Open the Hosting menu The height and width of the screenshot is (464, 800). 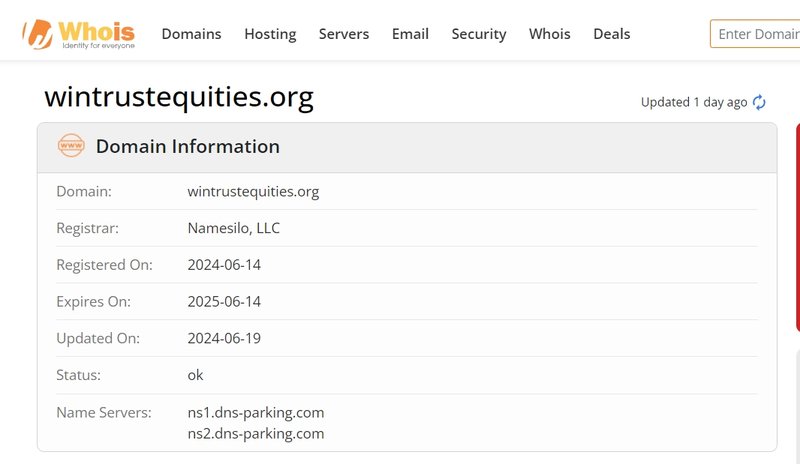pos(270,34)
